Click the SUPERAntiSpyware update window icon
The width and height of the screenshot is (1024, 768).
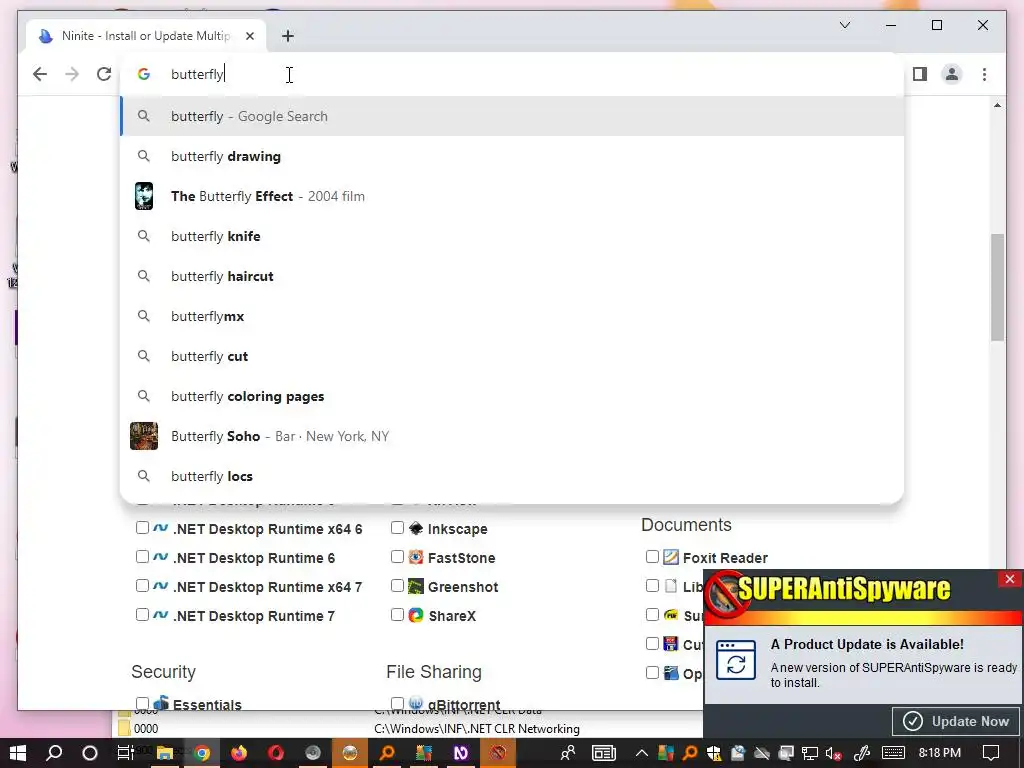(x=736, y=660)
